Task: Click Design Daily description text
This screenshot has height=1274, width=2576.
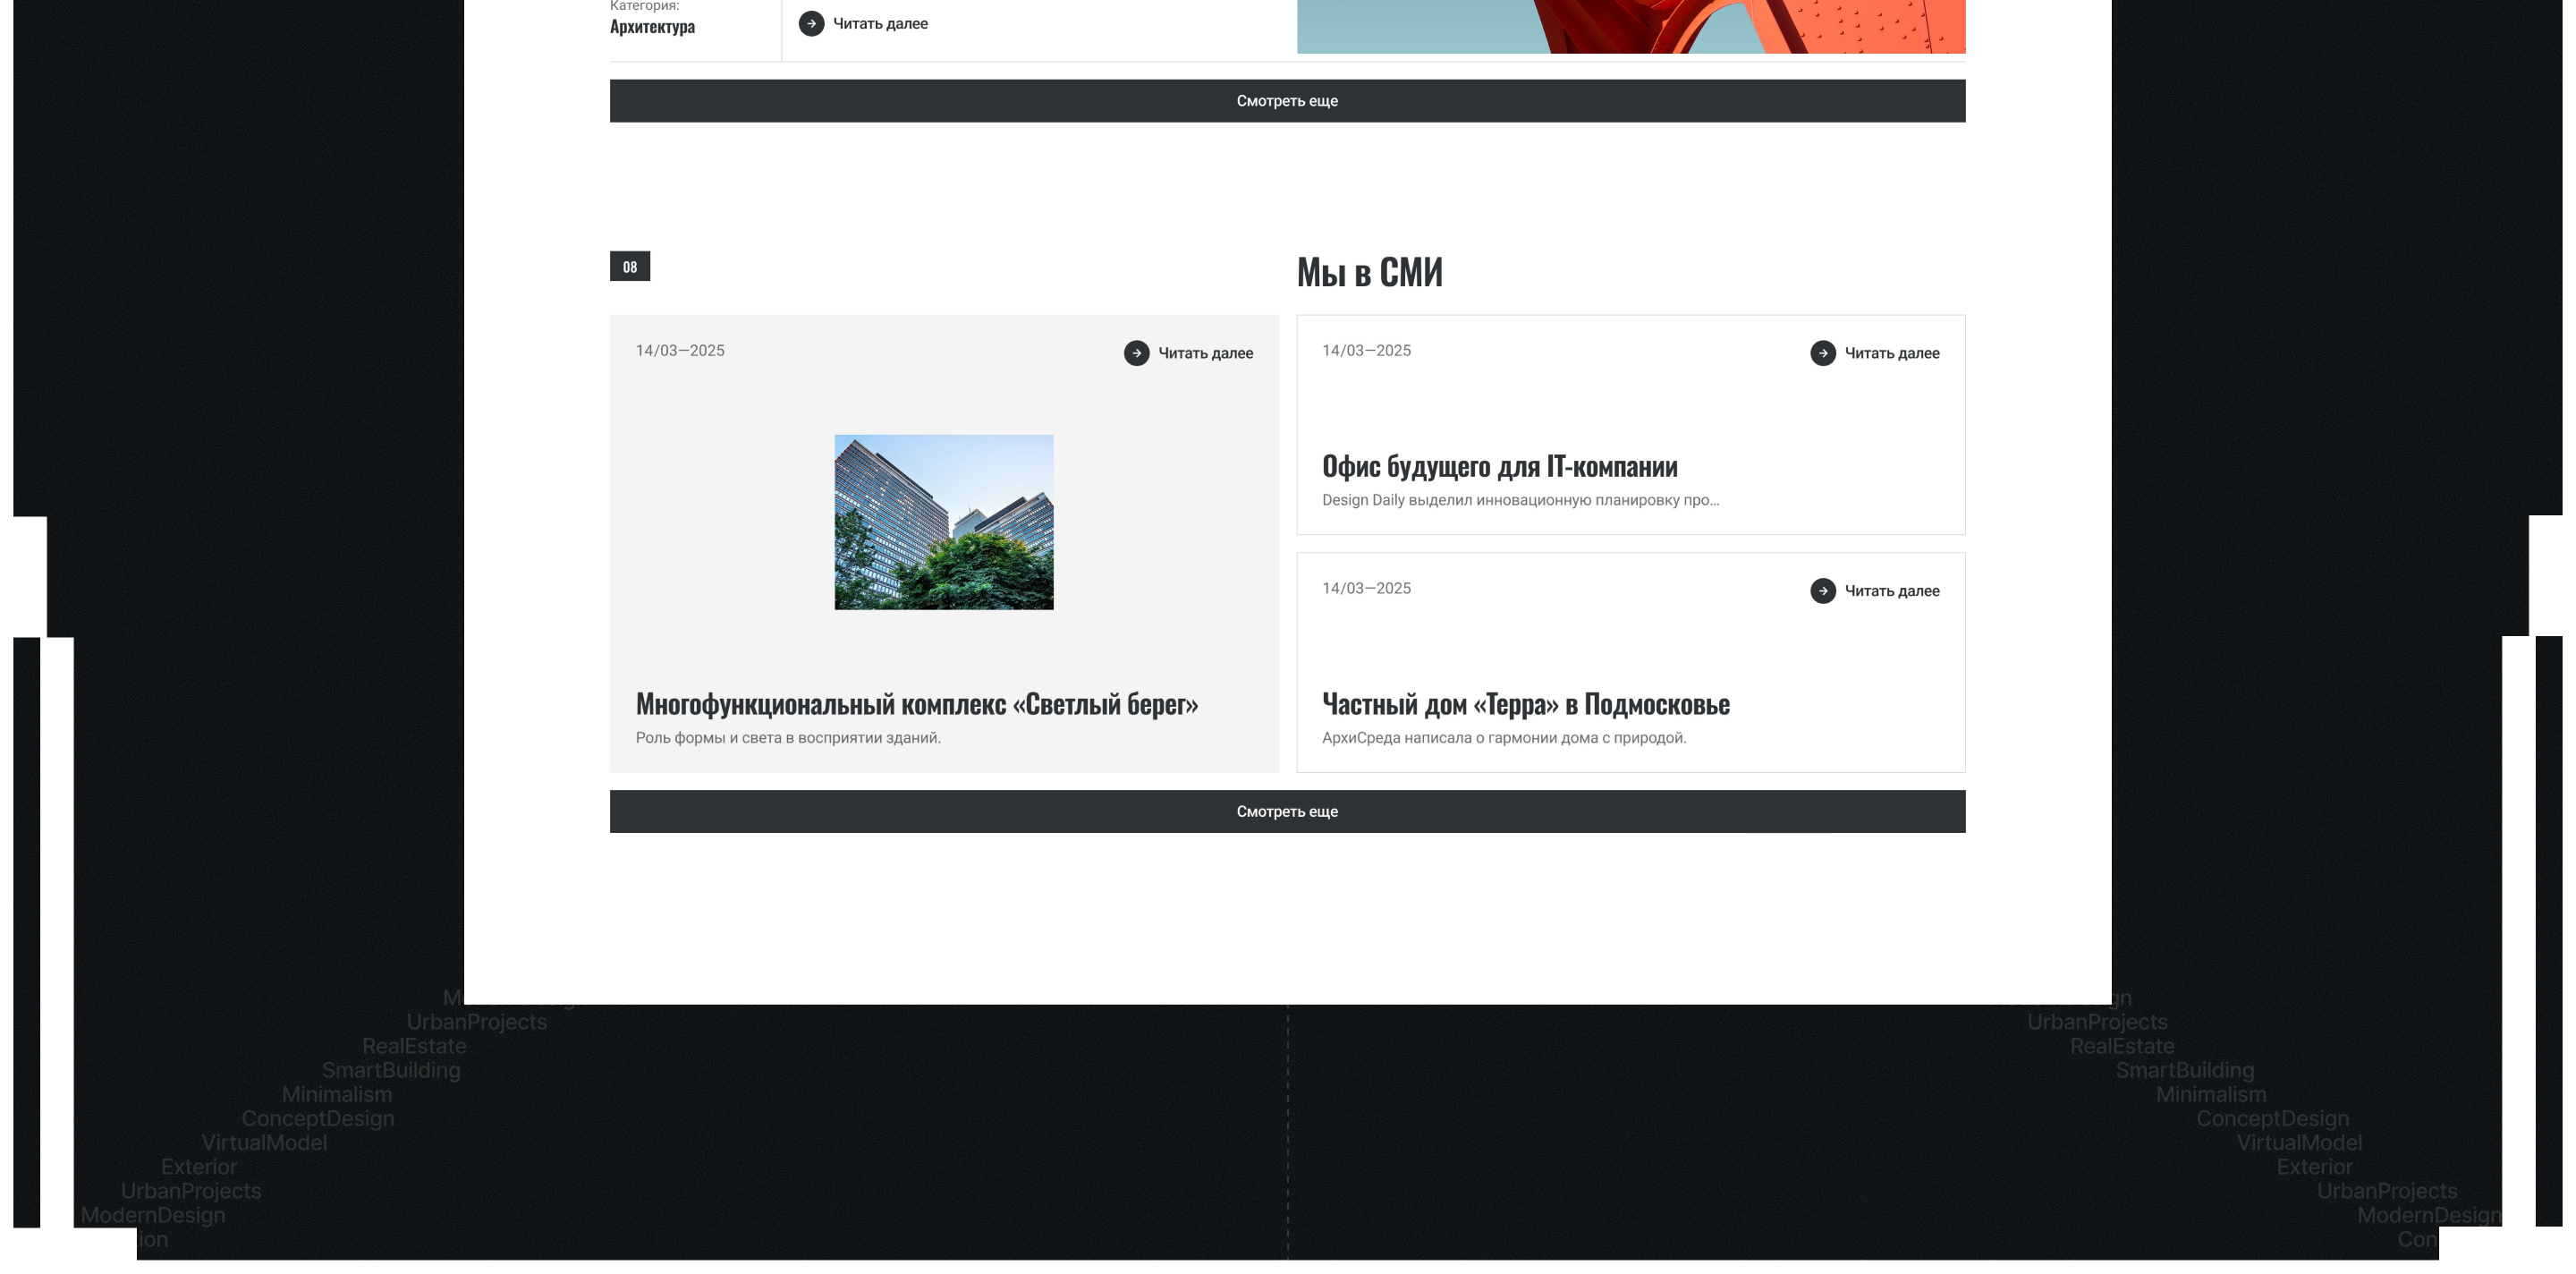Action: (x=1520, y=500)
